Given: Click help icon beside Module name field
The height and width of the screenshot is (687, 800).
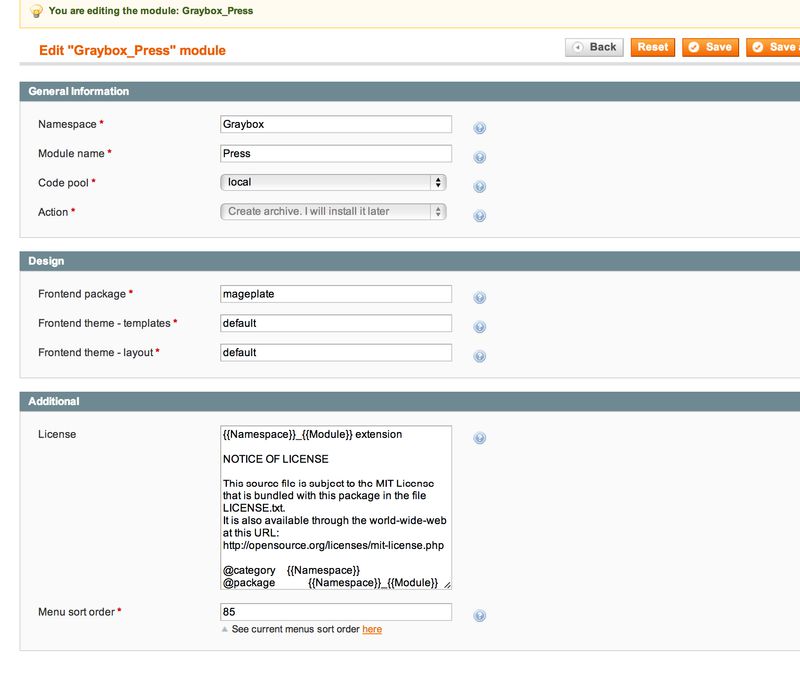Looking at the screenshot, I should [480, 157].
